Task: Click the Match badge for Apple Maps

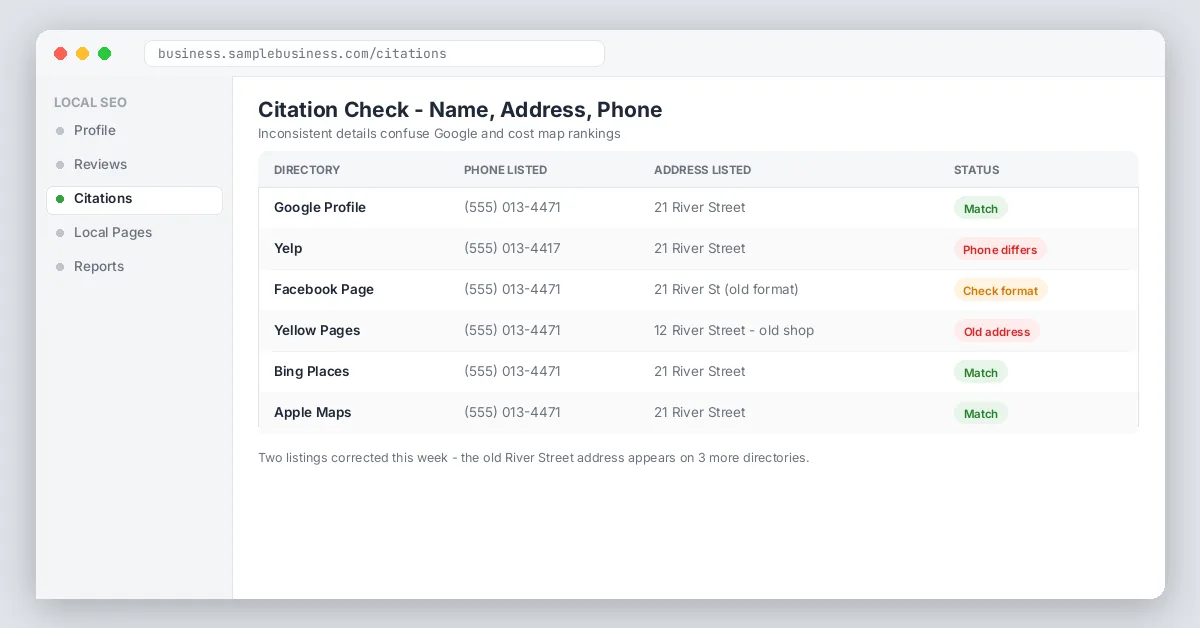Action: coord(981,414)
